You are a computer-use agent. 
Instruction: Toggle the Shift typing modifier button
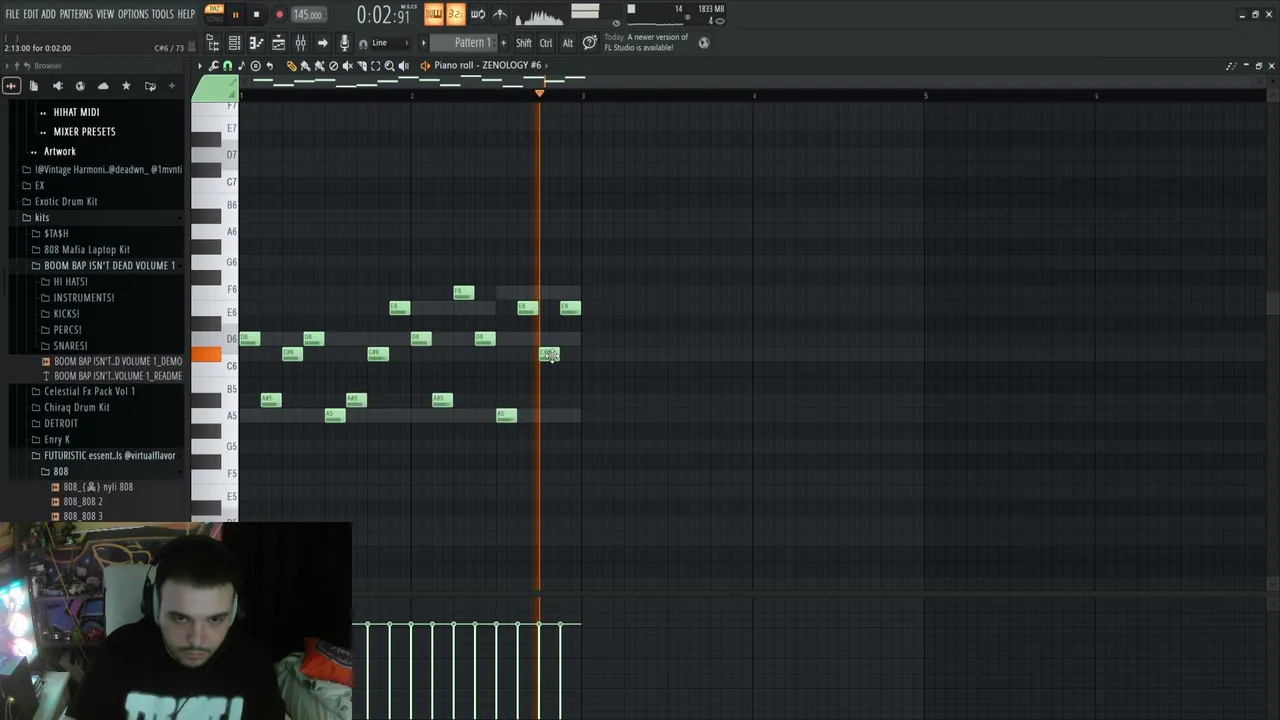point(524,43)
